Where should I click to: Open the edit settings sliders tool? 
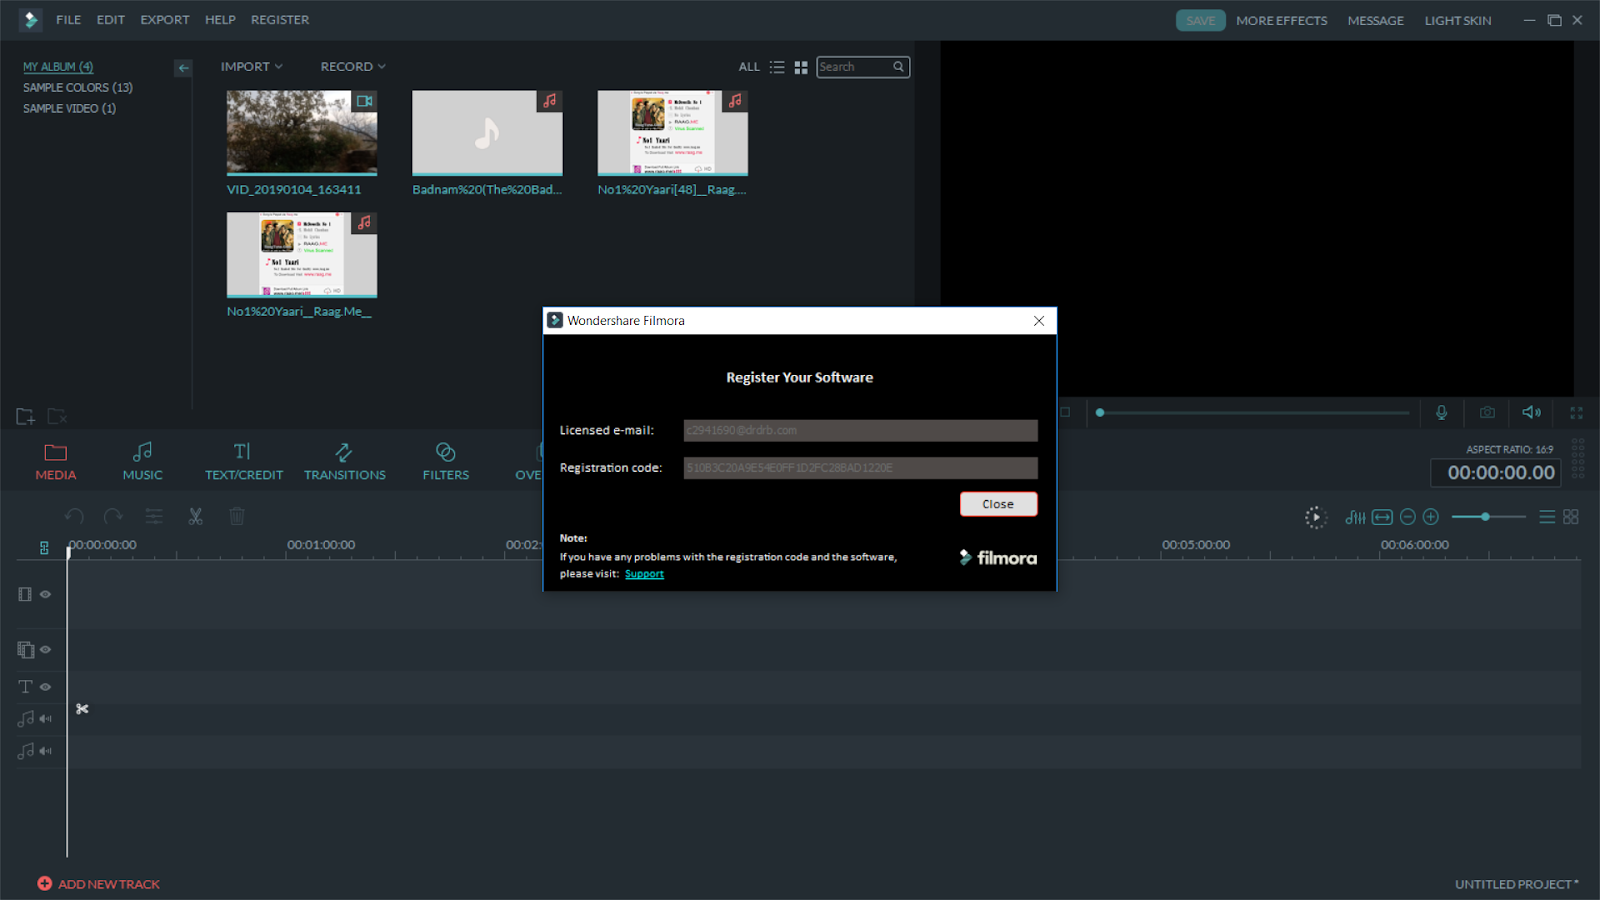[154, 516]
